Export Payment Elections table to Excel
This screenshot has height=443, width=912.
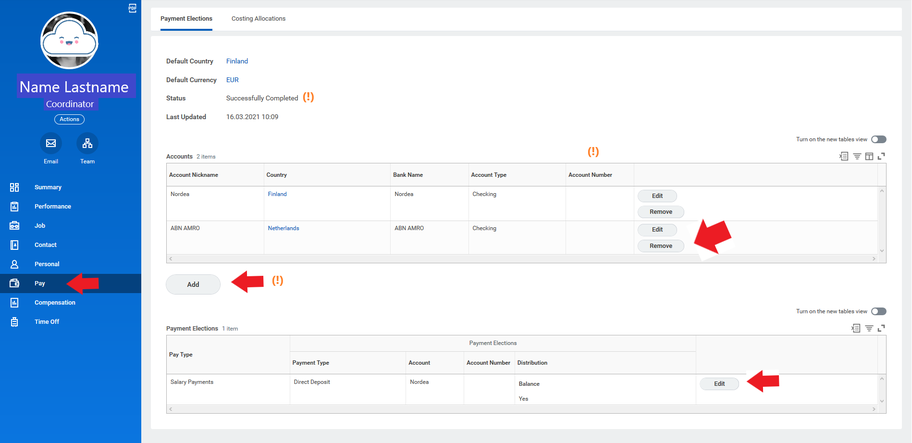856,328
